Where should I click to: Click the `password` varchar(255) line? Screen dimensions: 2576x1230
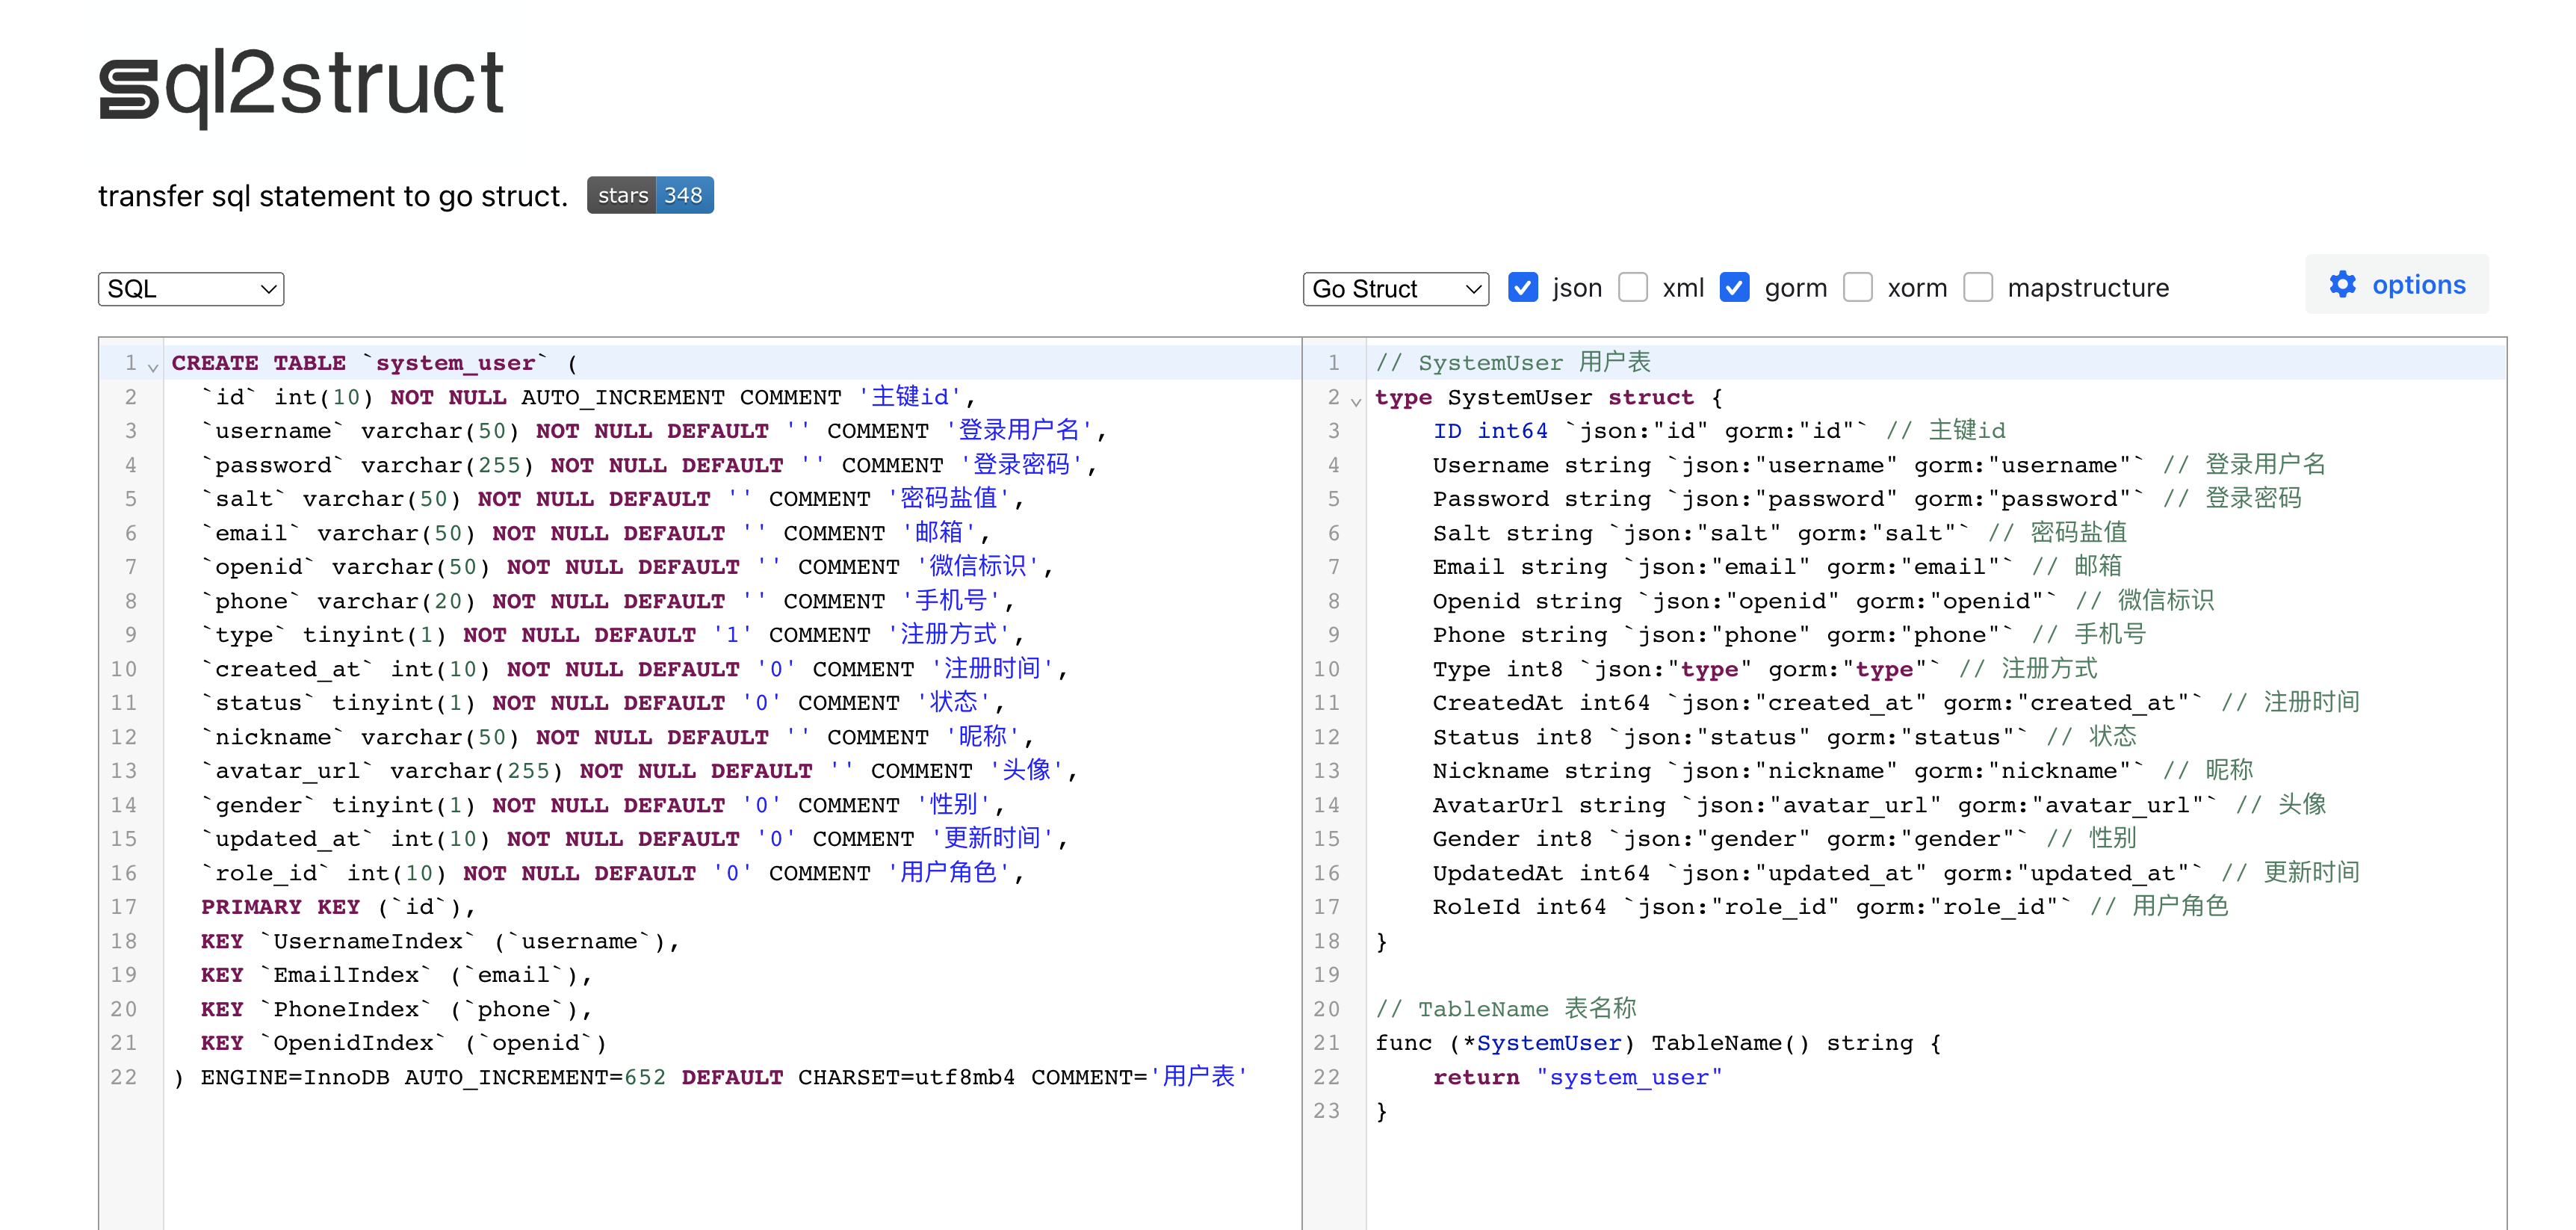pyautogui.click(x=649, y=465)
